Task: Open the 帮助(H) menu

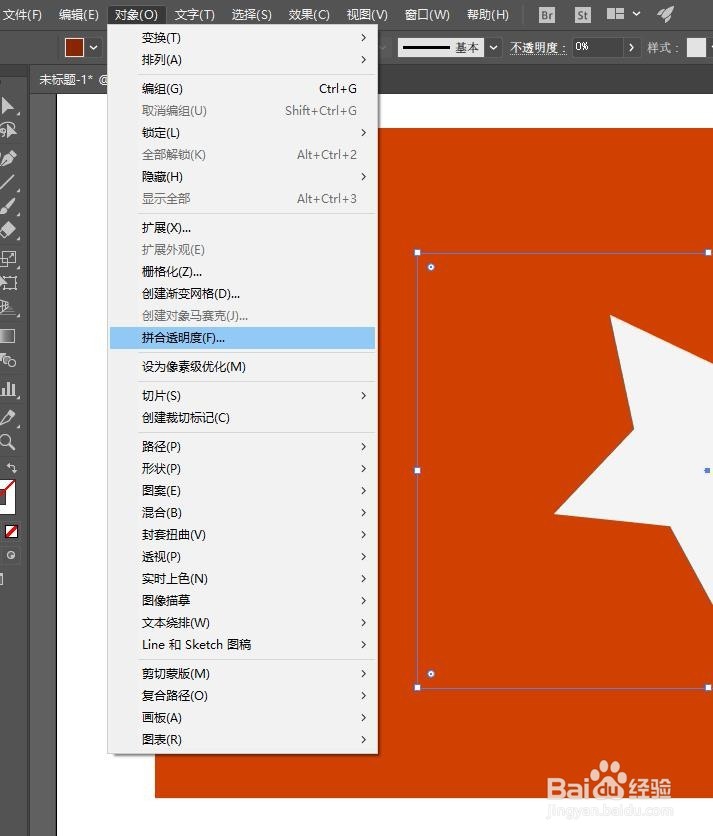Action: 487,14
